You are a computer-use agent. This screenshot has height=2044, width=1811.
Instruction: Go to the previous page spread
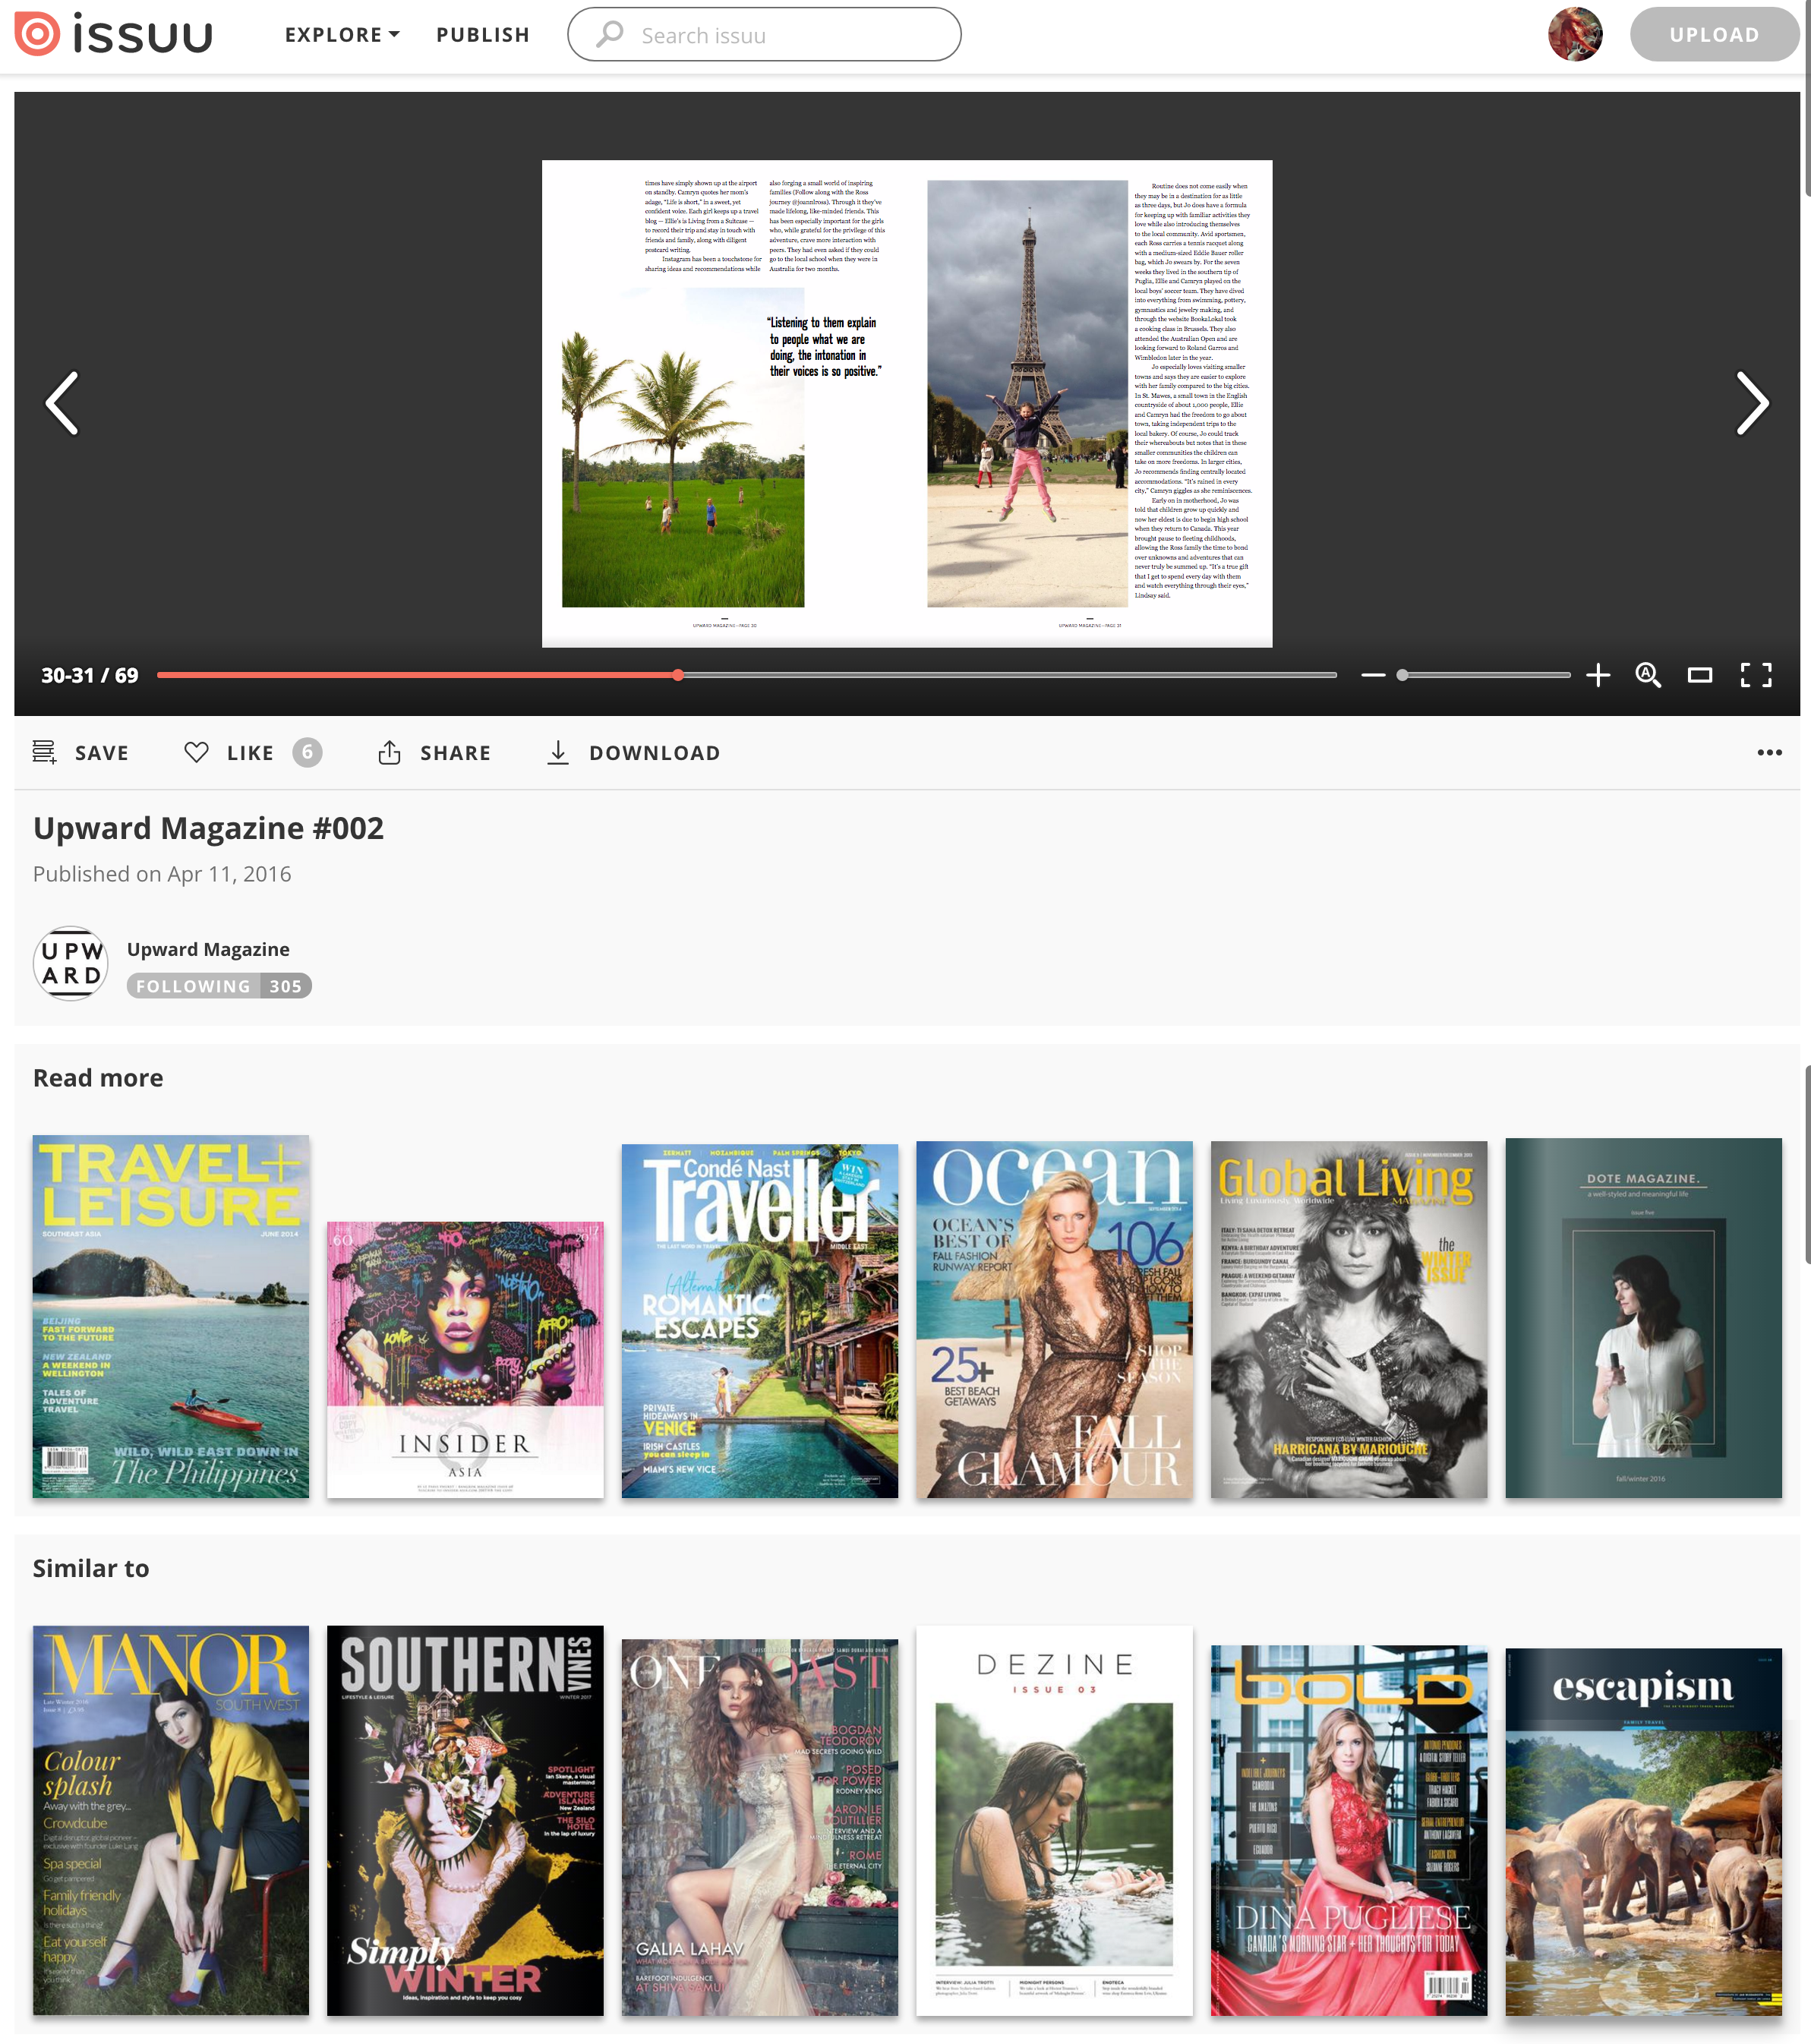(63, 403)
